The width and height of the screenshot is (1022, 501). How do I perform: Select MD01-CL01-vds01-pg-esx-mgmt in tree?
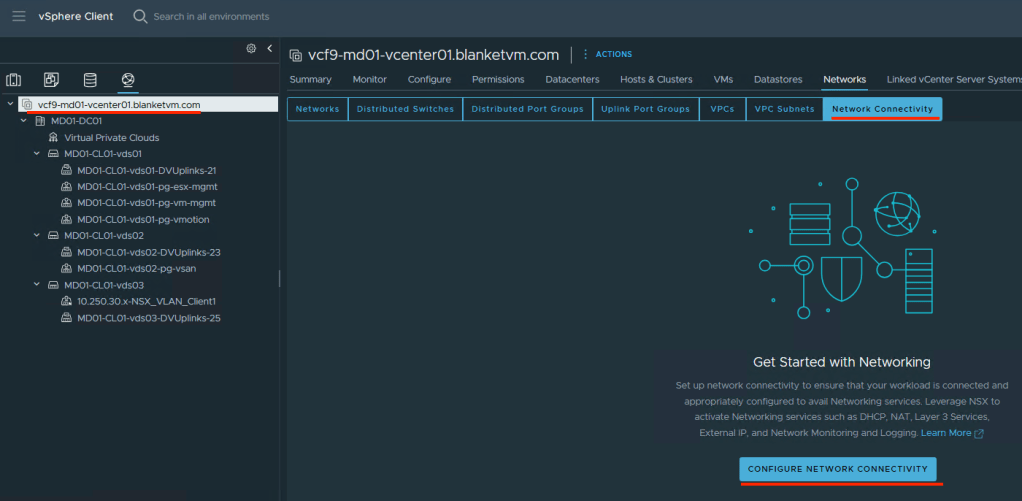(147, 187)
